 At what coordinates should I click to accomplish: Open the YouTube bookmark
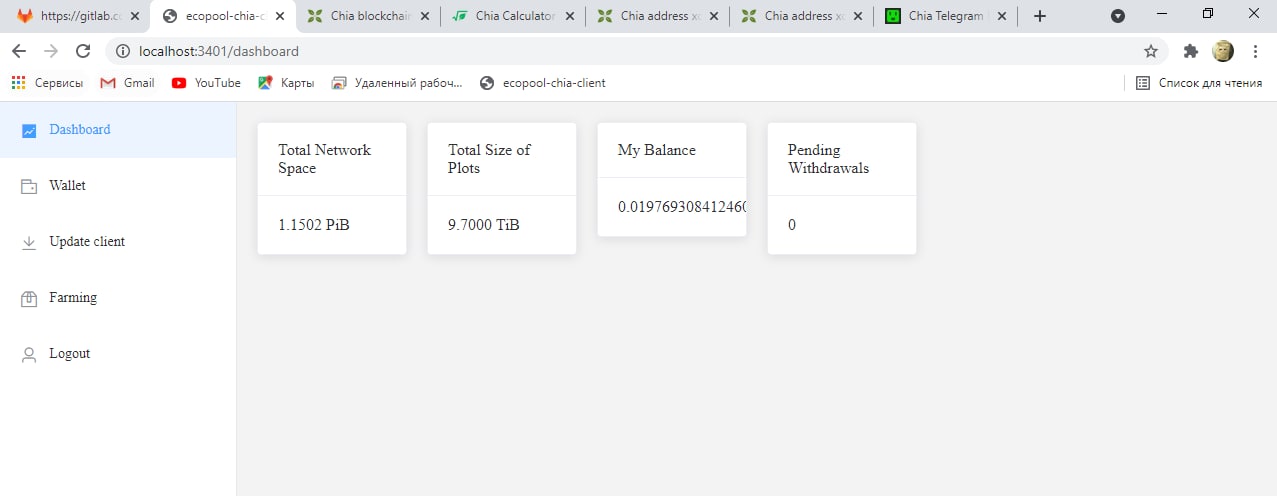click(207, 83)
